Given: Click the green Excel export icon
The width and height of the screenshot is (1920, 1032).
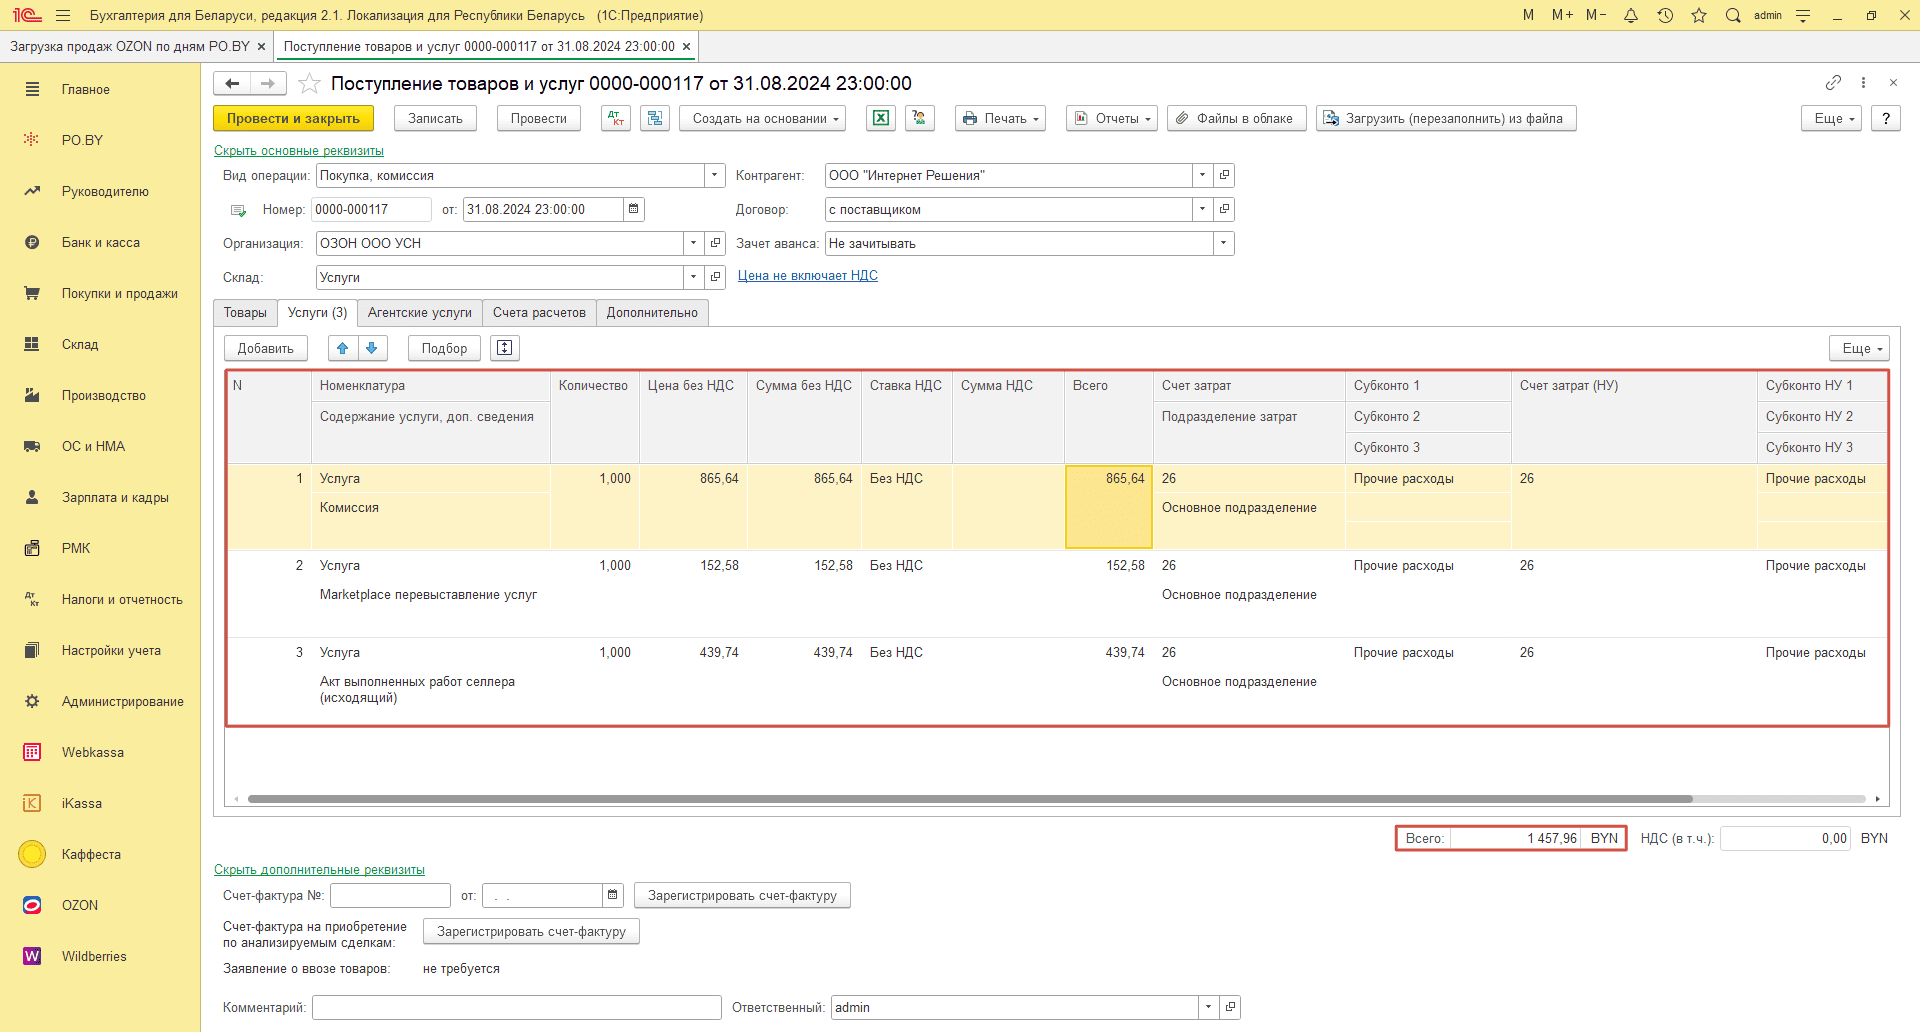Looking at the screenshot, I should click(881, 118).
